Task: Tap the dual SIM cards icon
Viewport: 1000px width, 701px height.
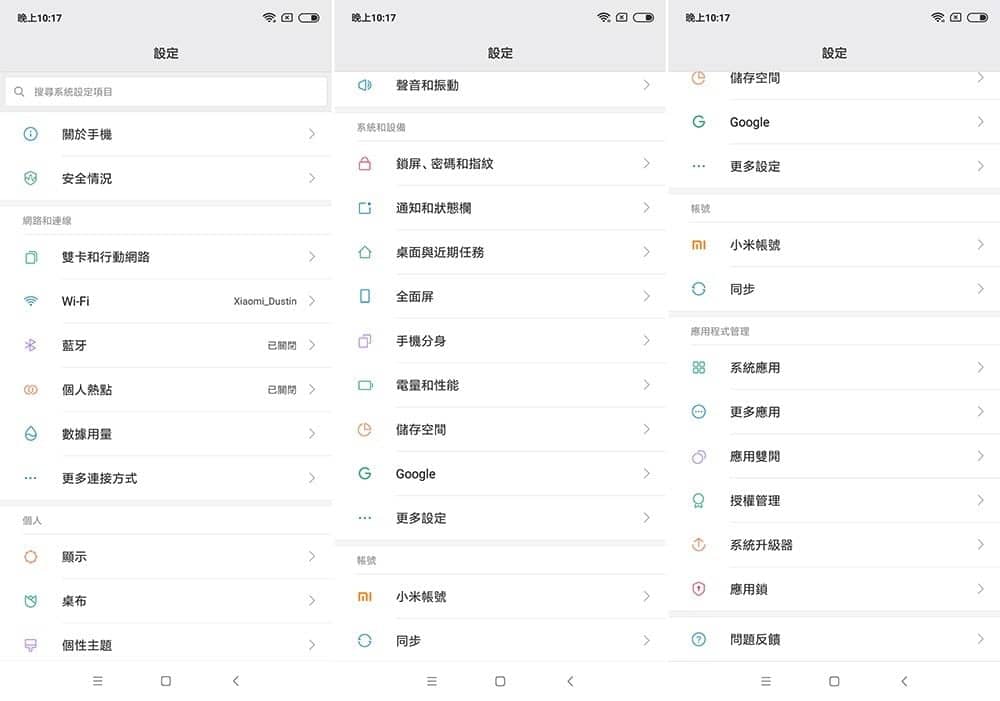Action: click(31, 257)
